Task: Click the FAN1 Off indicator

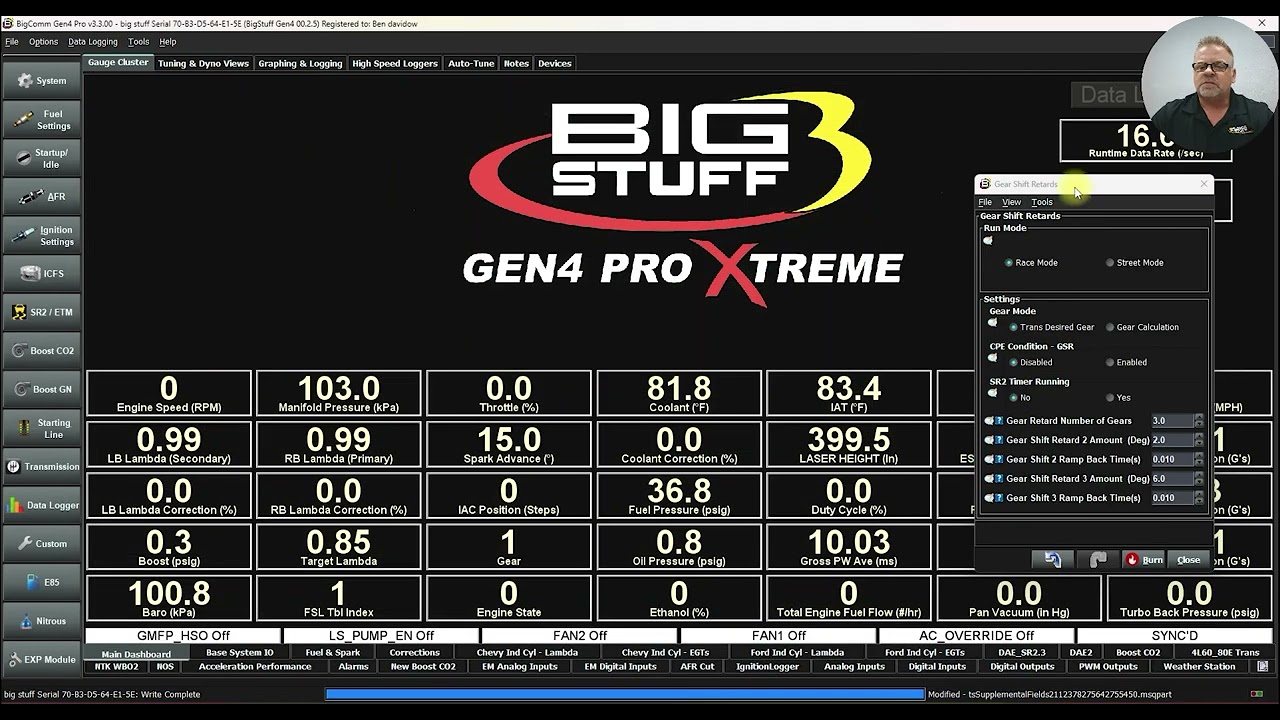Action: point(778,636)
